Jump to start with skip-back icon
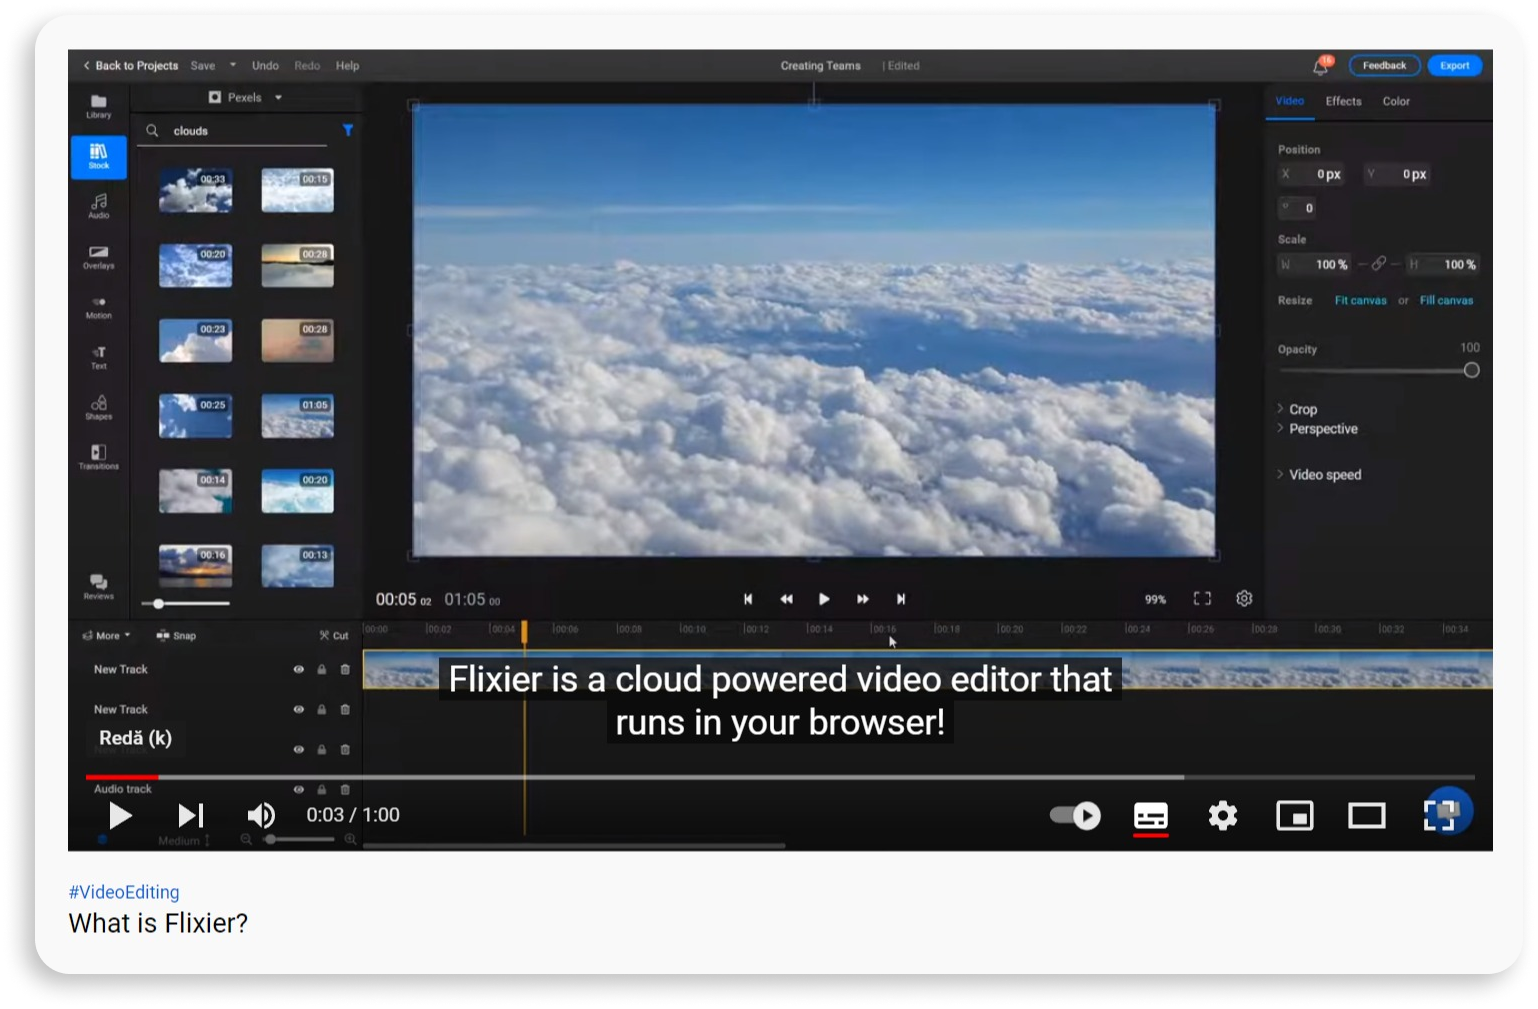Screen dimensions: 1538x1009 click(747, 599)
